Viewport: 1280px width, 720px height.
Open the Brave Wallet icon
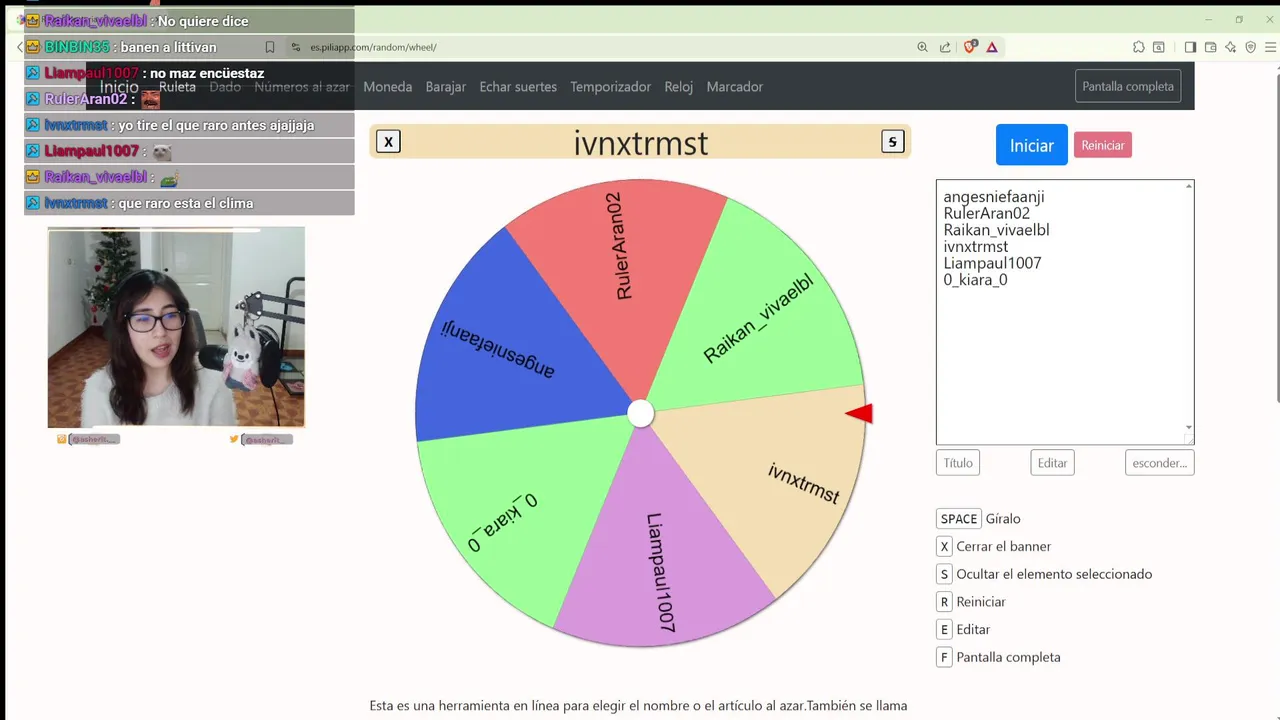(1210, 47)
